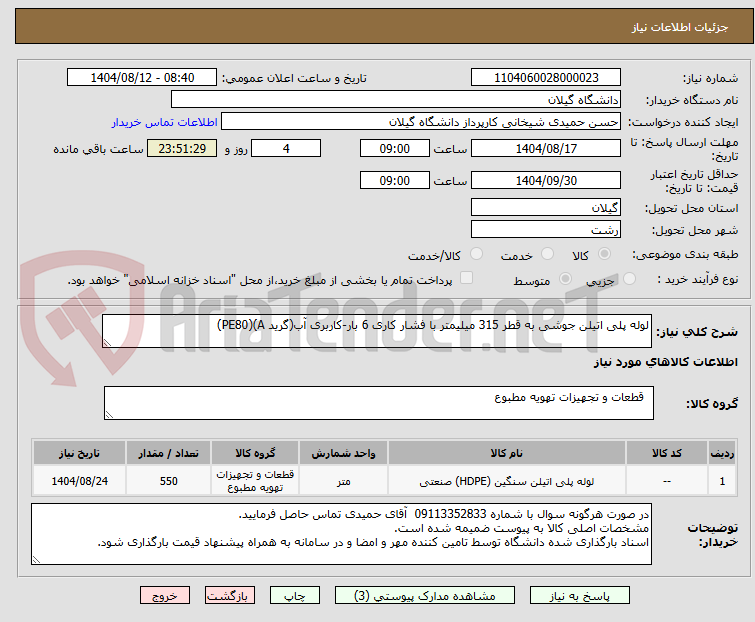
Task: Click row number 1 cell
Action: coord(722,480)
